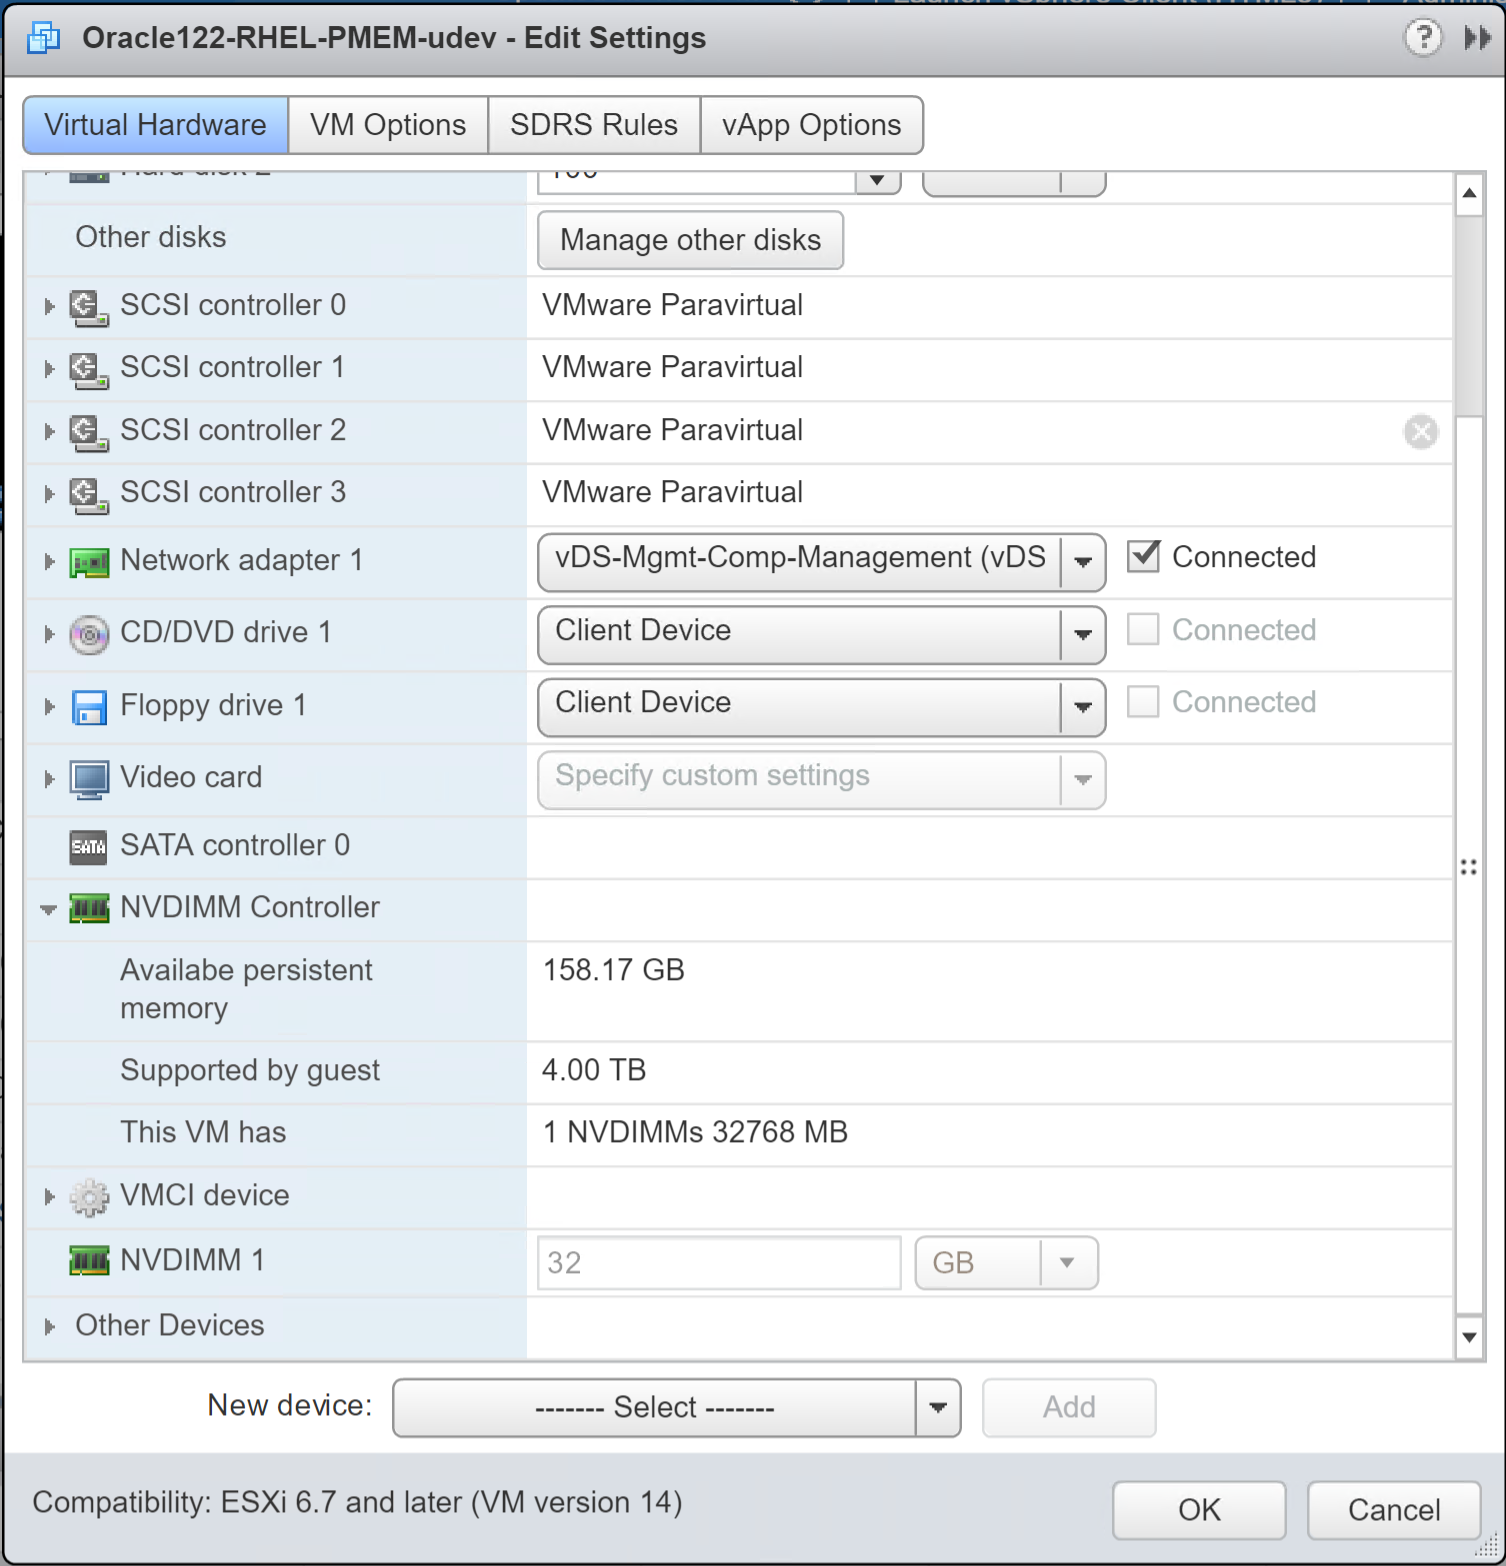Click the Video card monitor icon
This screenshot has height=1566, width=1506.
(89, 780)
